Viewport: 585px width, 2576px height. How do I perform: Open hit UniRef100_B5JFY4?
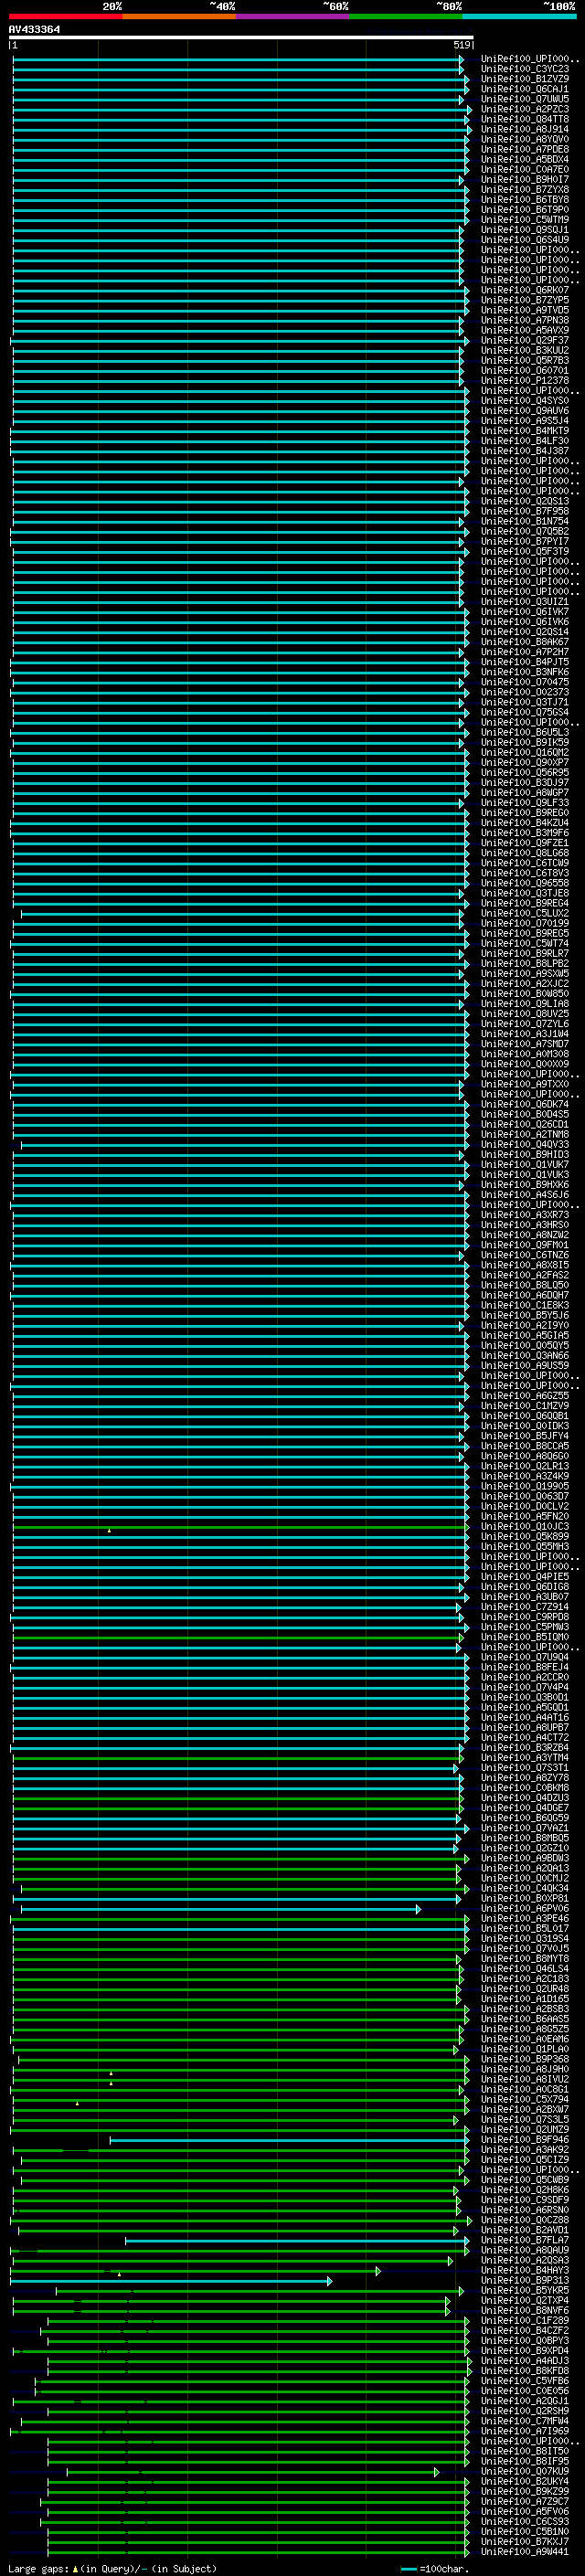525,1436
